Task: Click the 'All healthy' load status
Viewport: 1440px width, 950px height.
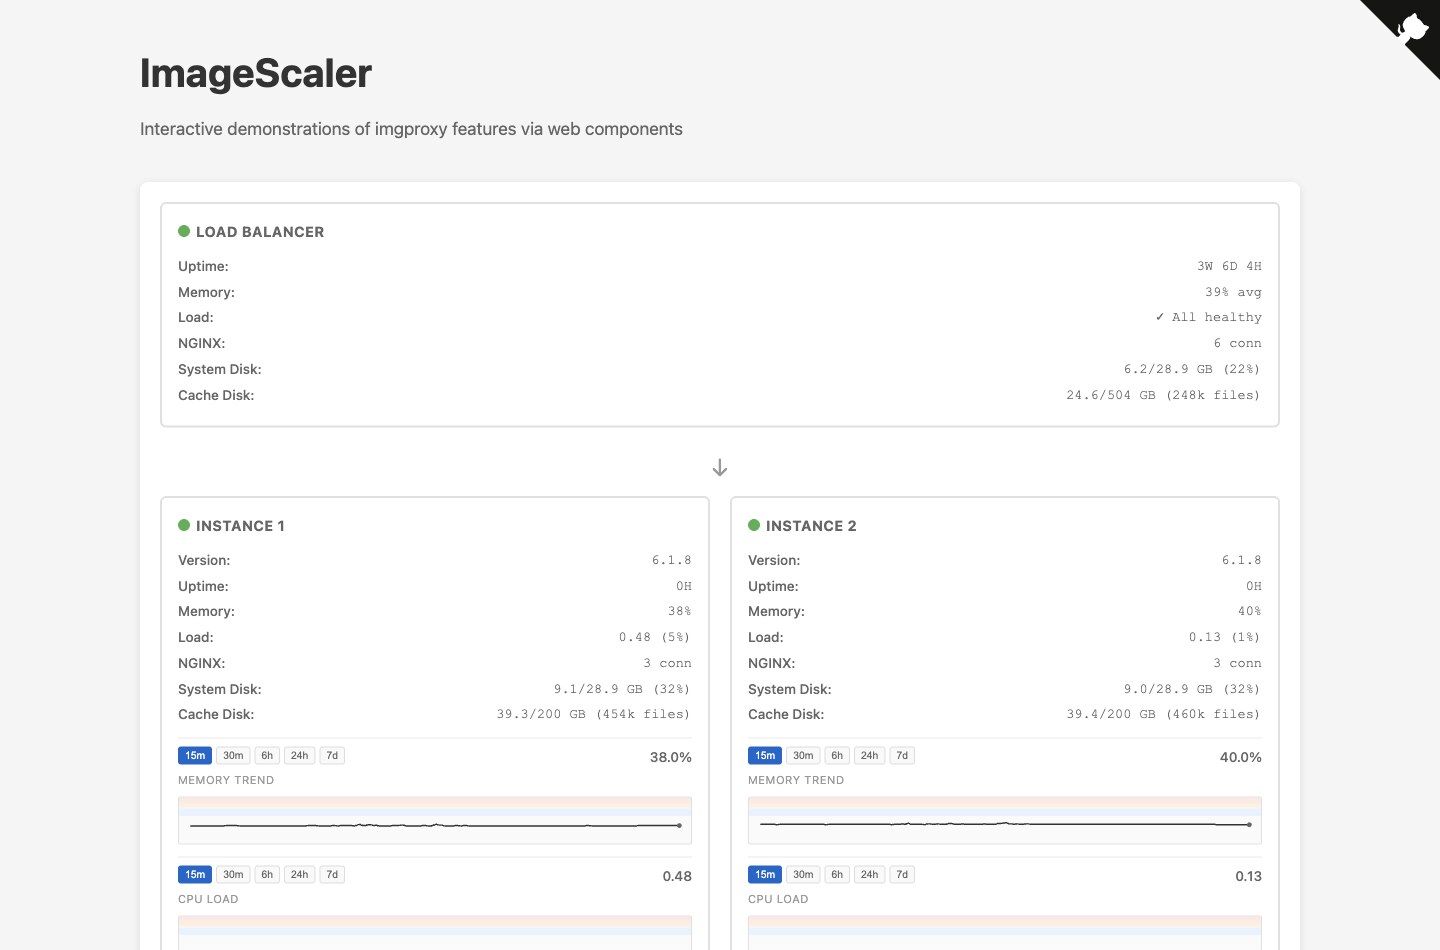Action: coord(1208,317)
